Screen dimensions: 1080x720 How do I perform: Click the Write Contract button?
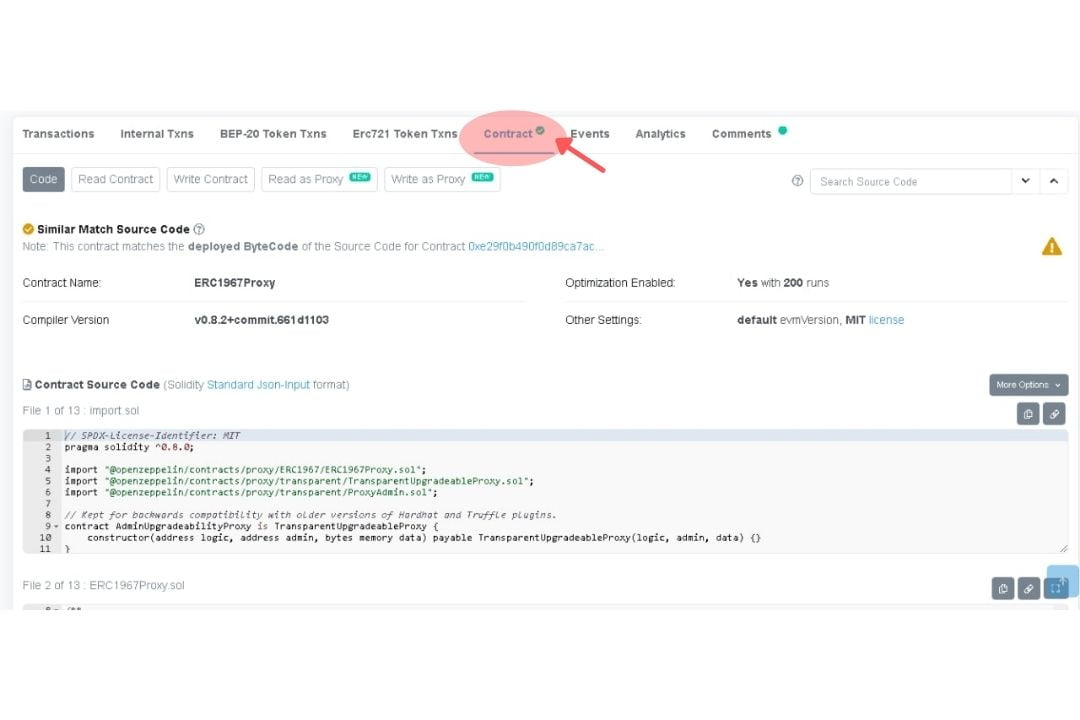pyautogui.click(x=211, y=179)
